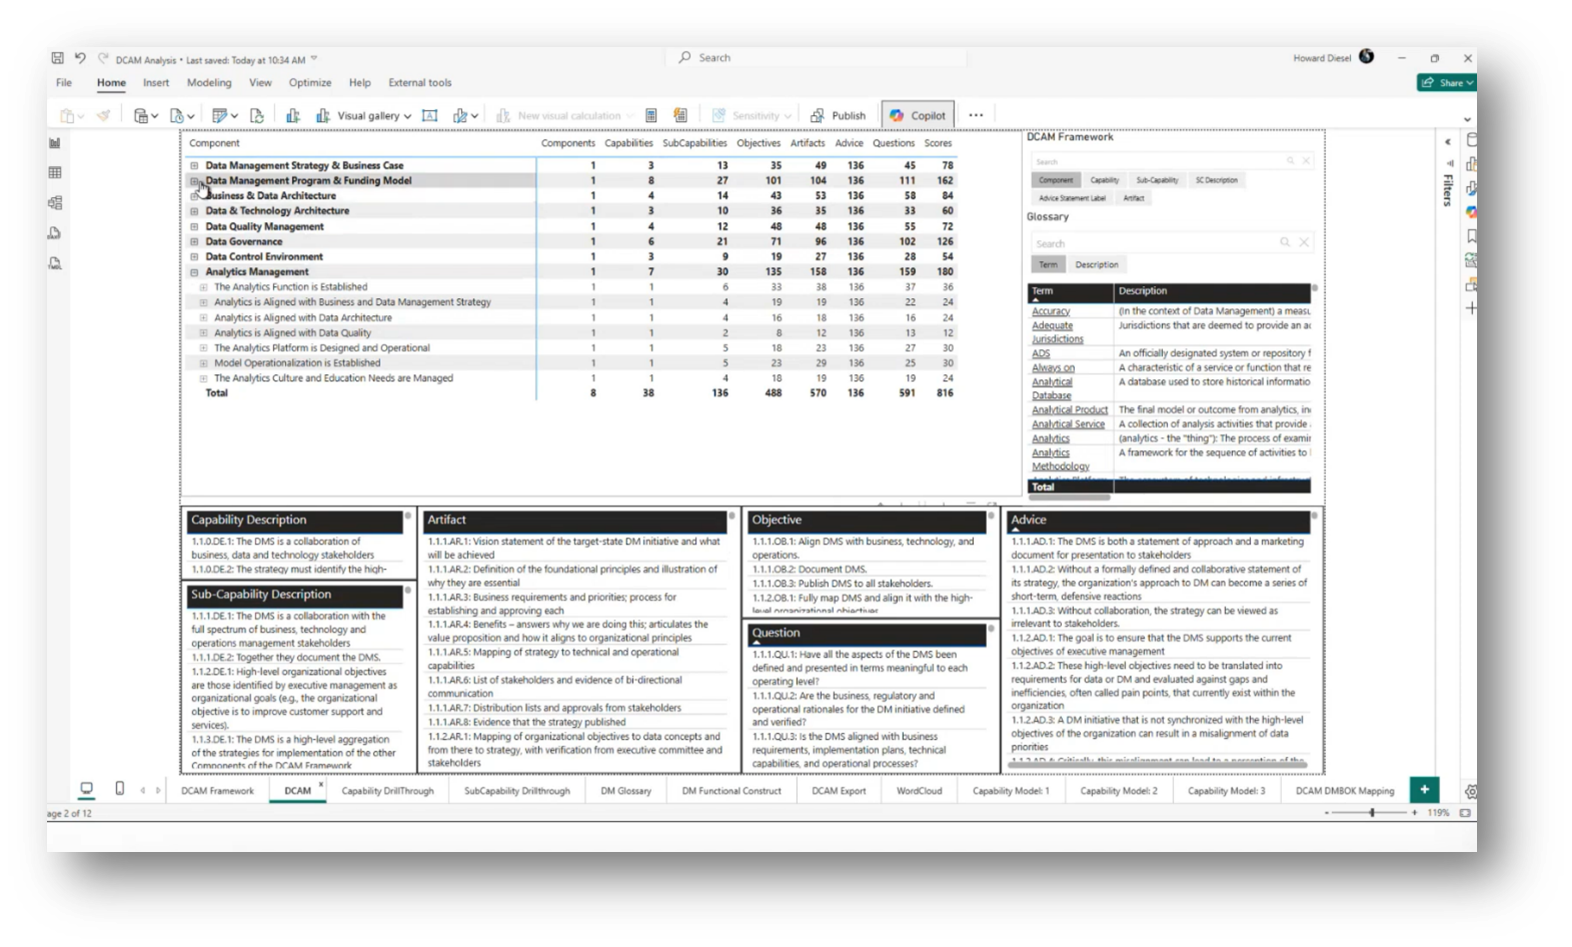This screenshot has height=947, width=1572.
Task: Toggle the Capability search field chip
Action: coord(1104,180)
